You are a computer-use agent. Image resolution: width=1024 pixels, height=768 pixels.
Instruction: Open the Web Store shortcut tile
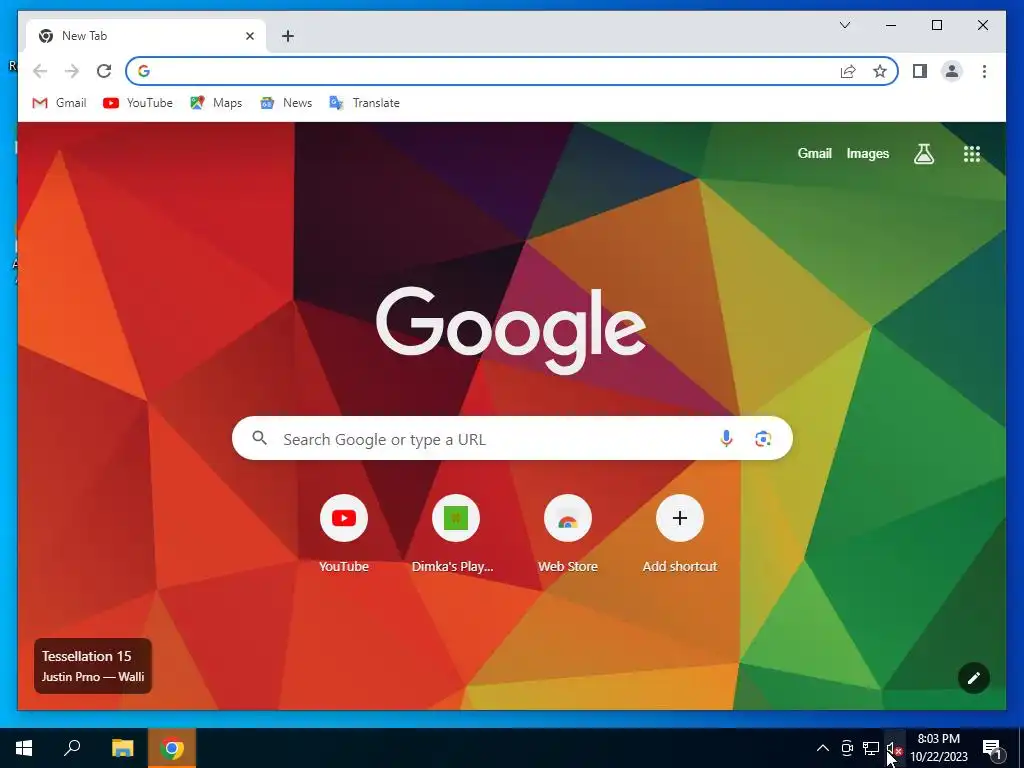pos(568,535)
